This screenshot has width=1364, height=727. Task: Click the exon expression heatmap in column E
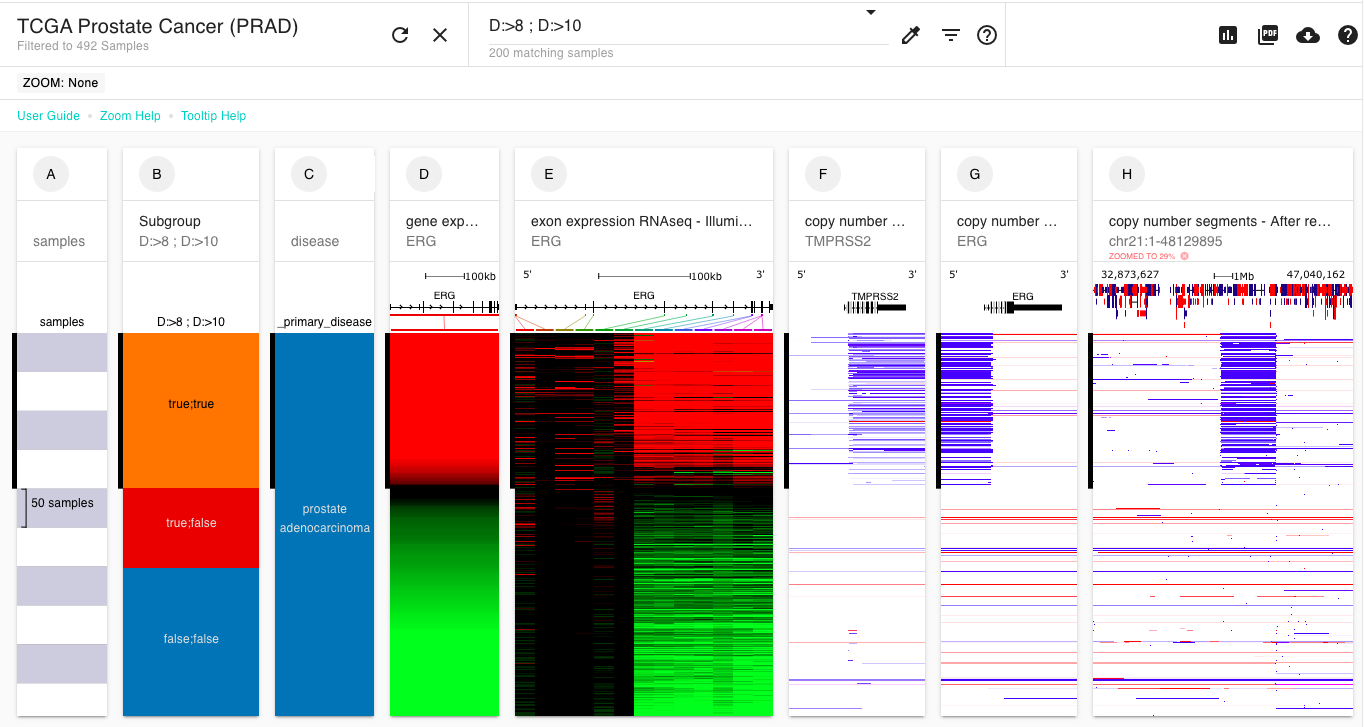point(644,524)
